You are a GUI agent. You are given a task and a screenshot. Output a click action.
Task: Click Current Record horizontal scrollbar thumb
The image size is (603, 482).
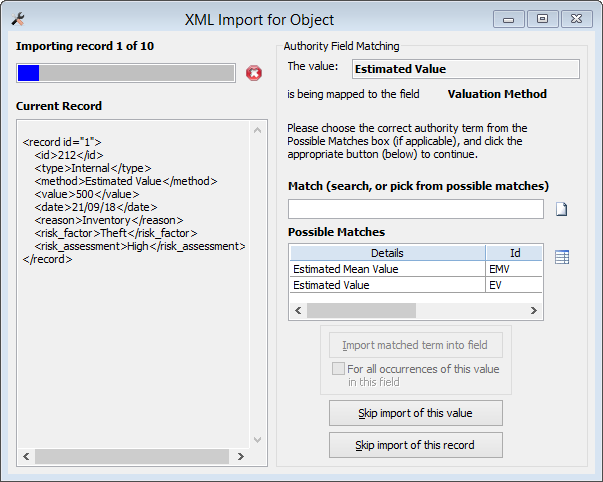[x=132, y=456]
